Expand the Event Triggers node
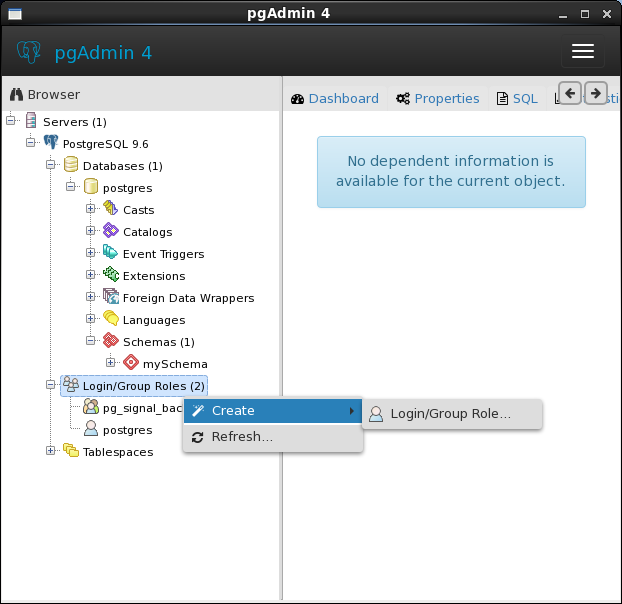Image resolution: width=622 pixels, height=604 pixels. point(90,252)
